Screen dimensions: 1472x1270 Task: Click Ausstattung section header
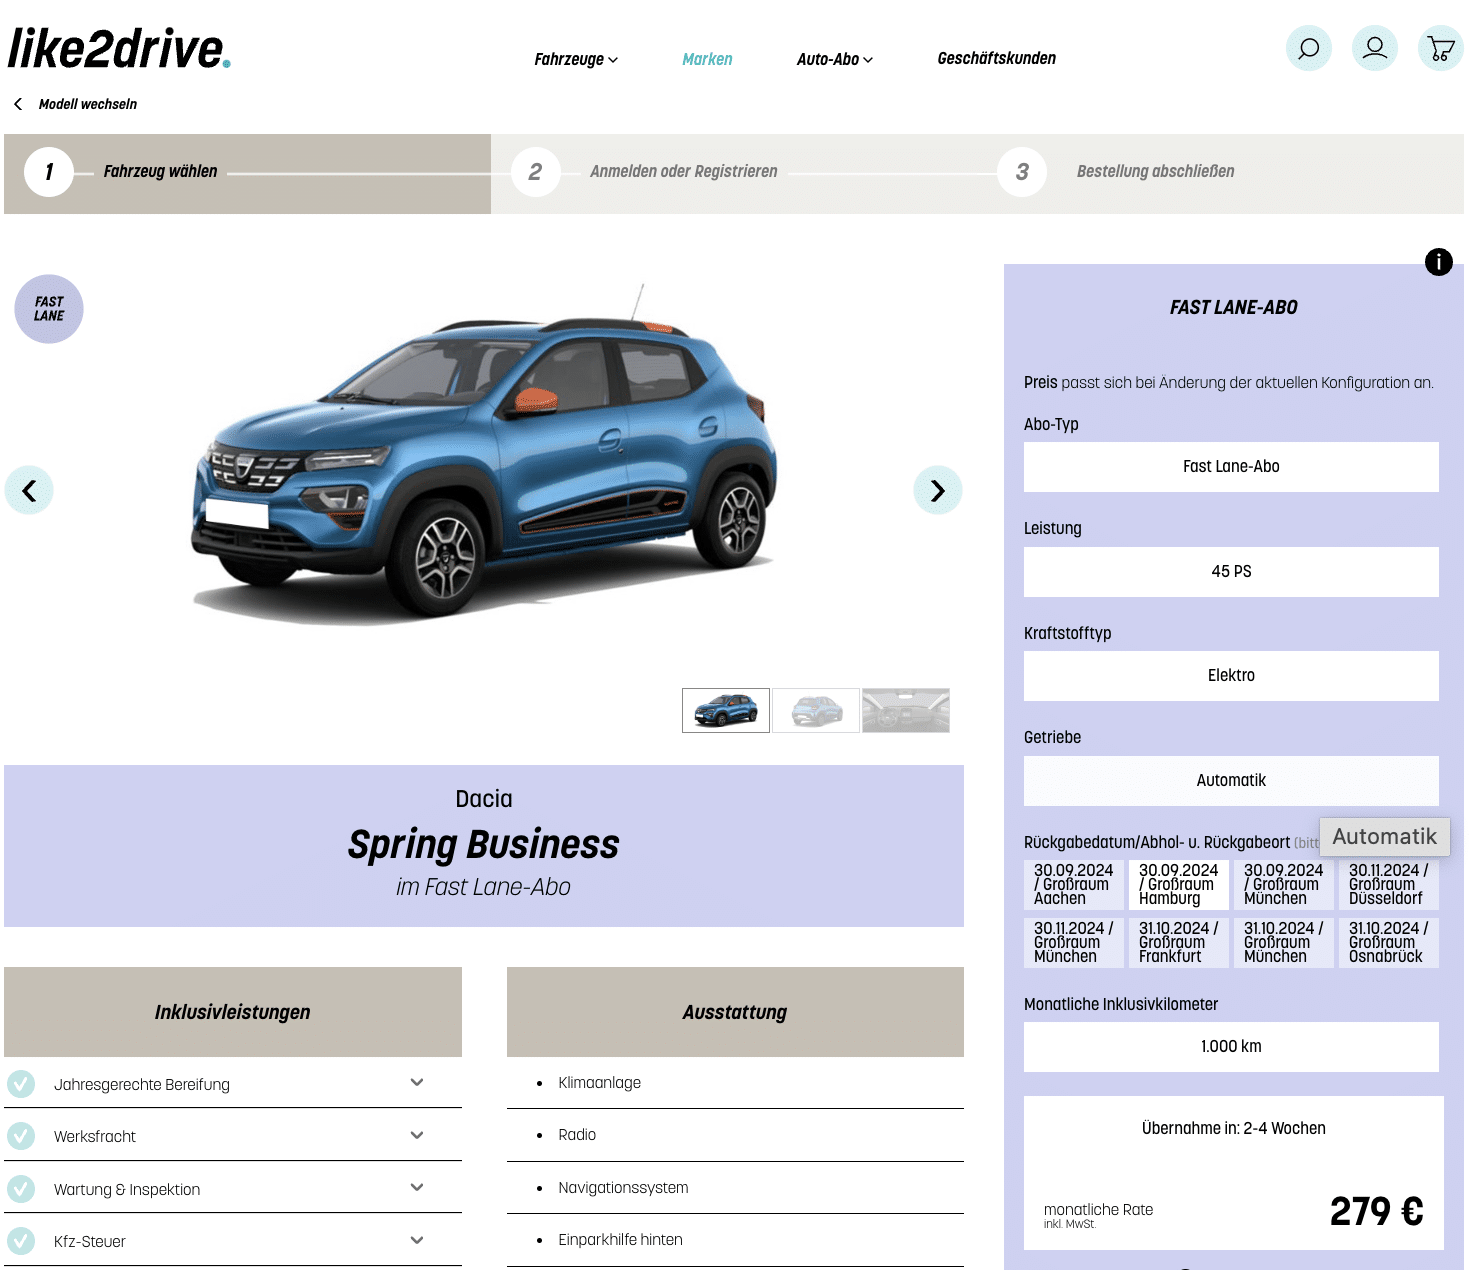(x=735, y=1012)
